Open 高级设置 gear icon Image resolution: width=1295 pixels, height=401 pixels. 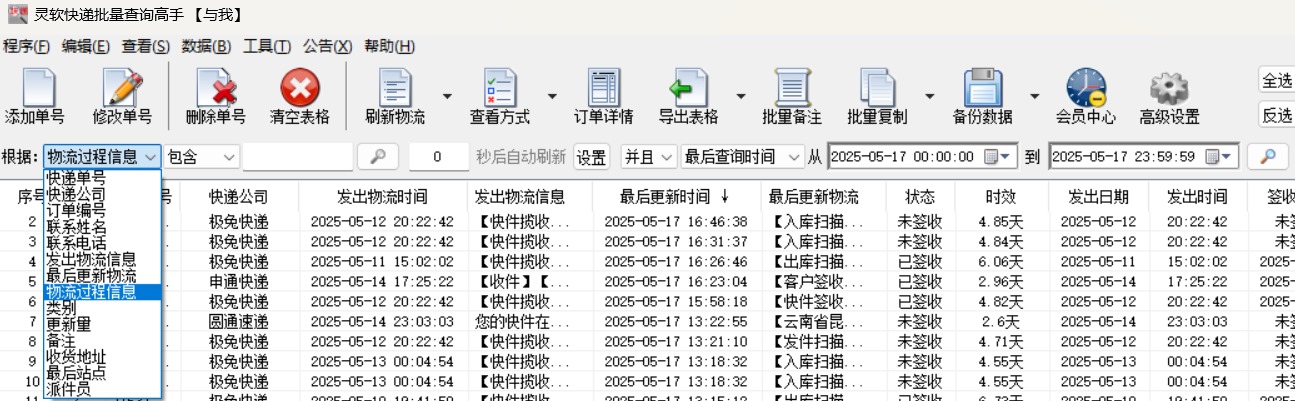(x=1169, y=87)
